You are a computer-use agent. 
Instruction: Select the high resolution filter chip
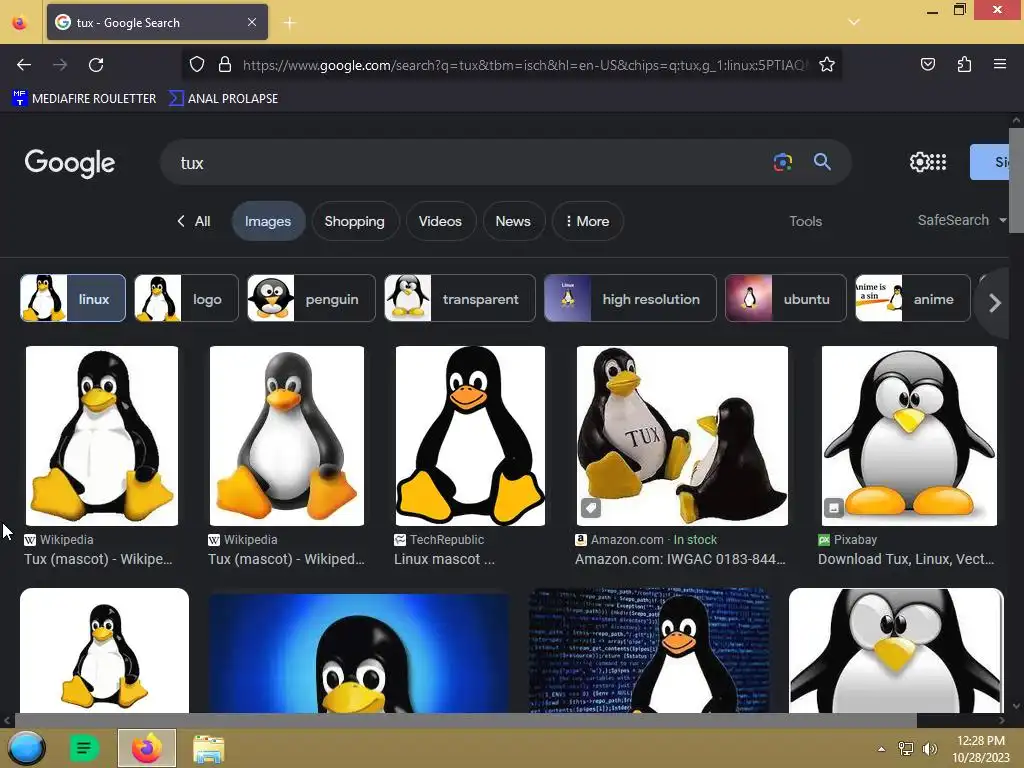[x=630, y=298]
